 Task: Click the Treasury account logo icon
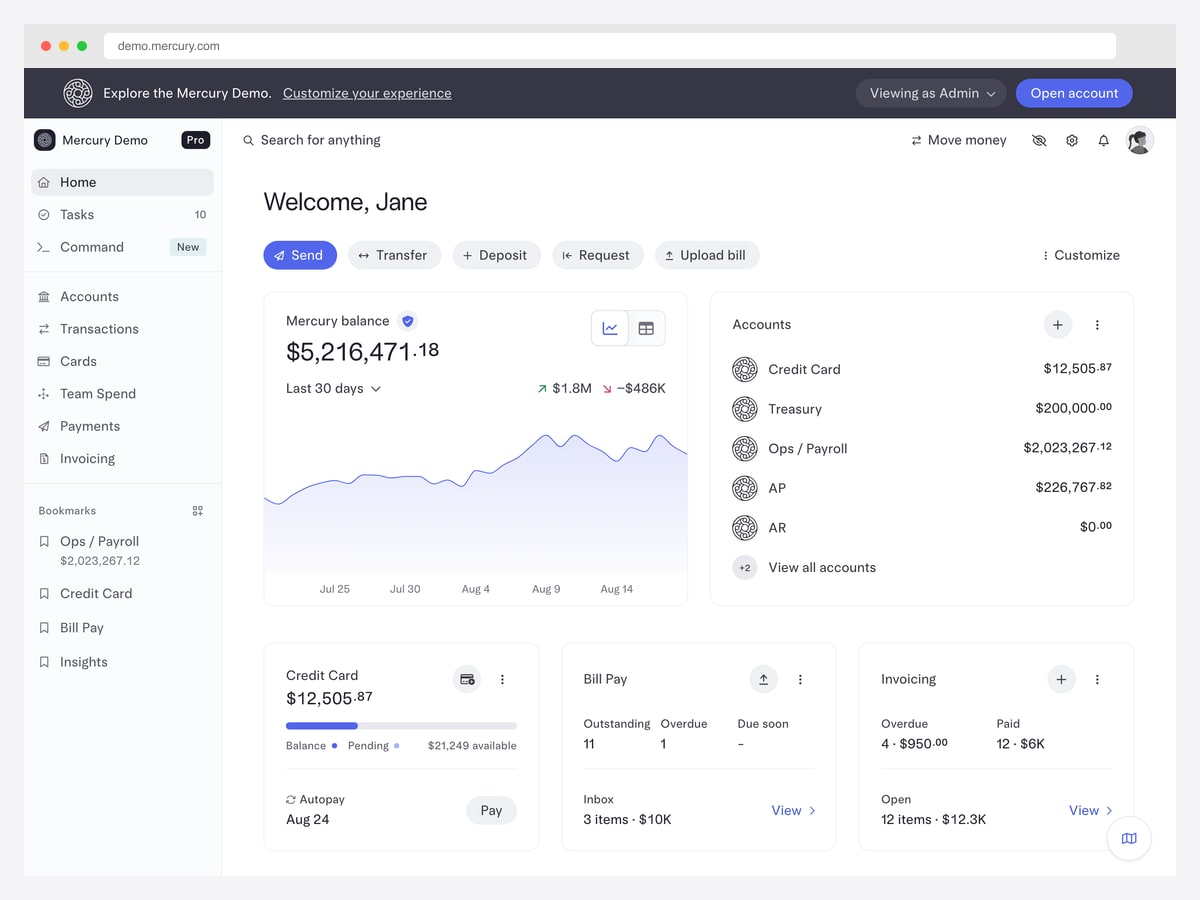point(745,409)
